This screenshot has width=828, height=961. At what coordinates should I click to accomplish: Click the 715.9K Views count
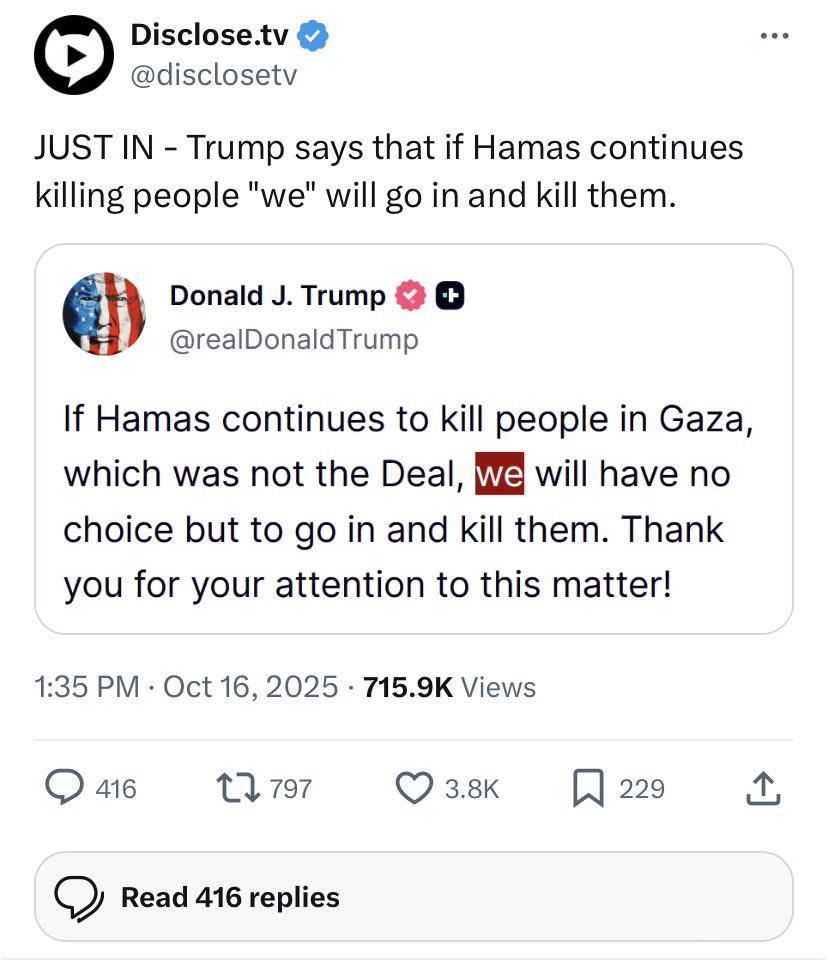(x=449, y=687)
